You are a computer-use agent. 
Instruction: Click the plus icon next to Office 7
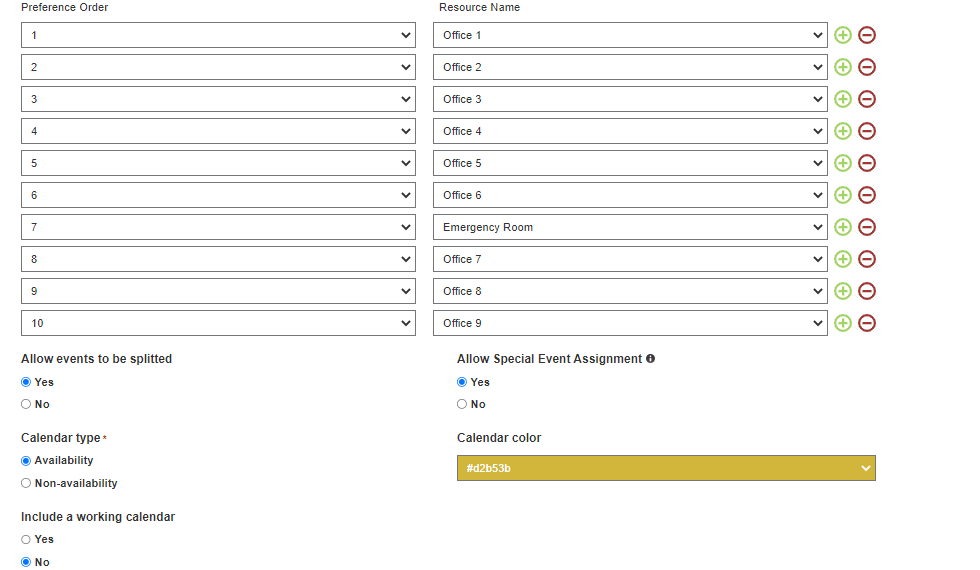pyautogui.click(x=842, y=259)
